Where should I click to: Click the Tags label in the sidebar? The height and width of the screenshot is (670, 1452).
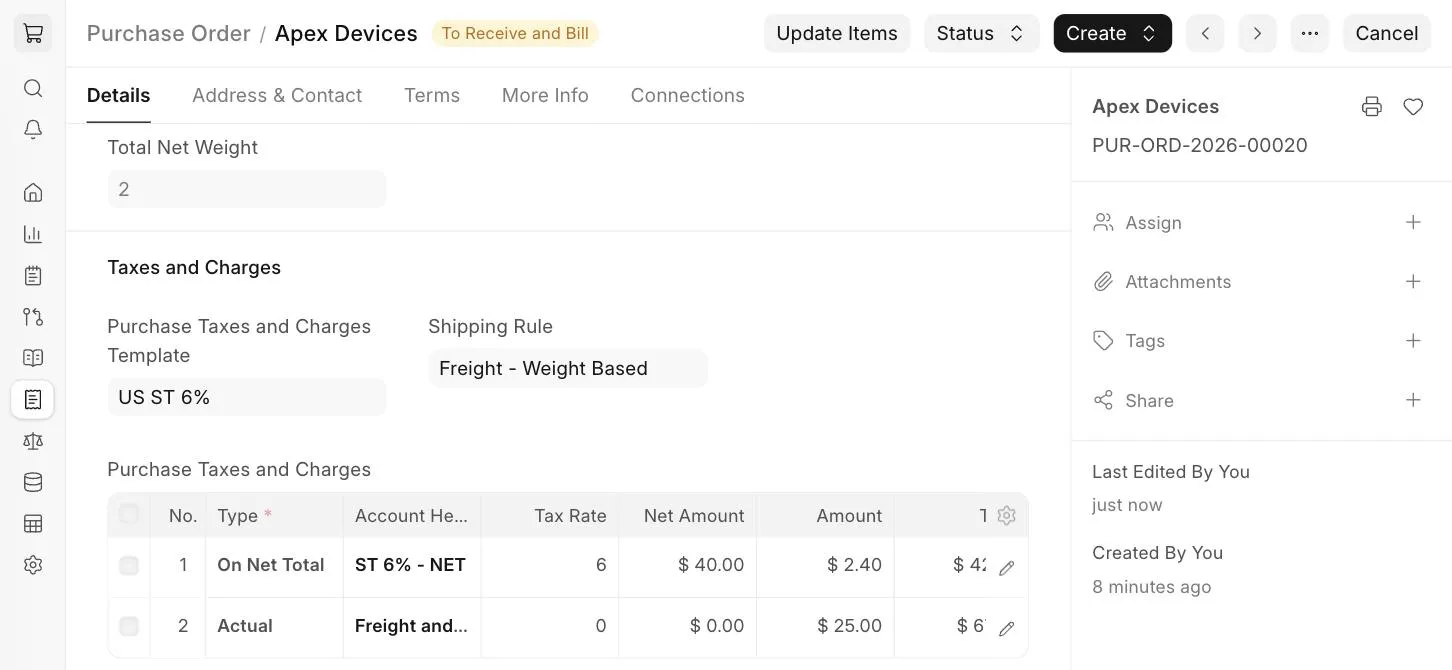(1145, 341)
